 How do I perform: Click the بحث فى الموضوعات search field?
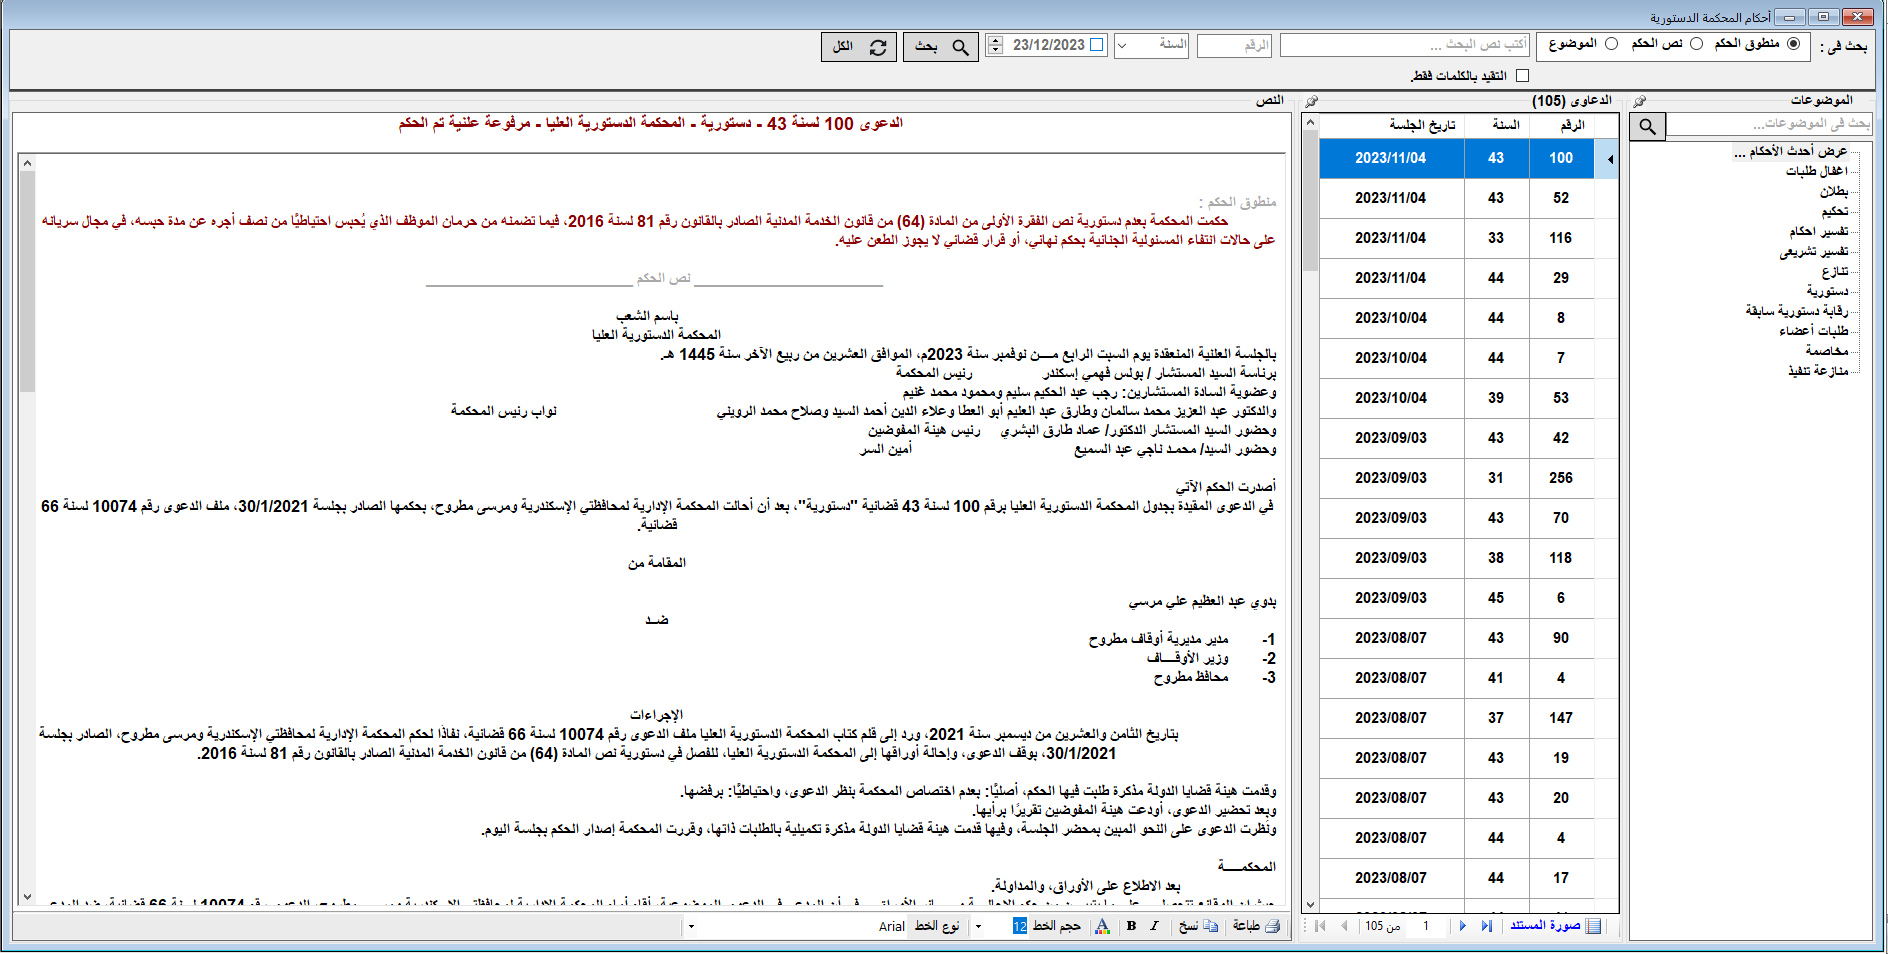(1769, 124)
